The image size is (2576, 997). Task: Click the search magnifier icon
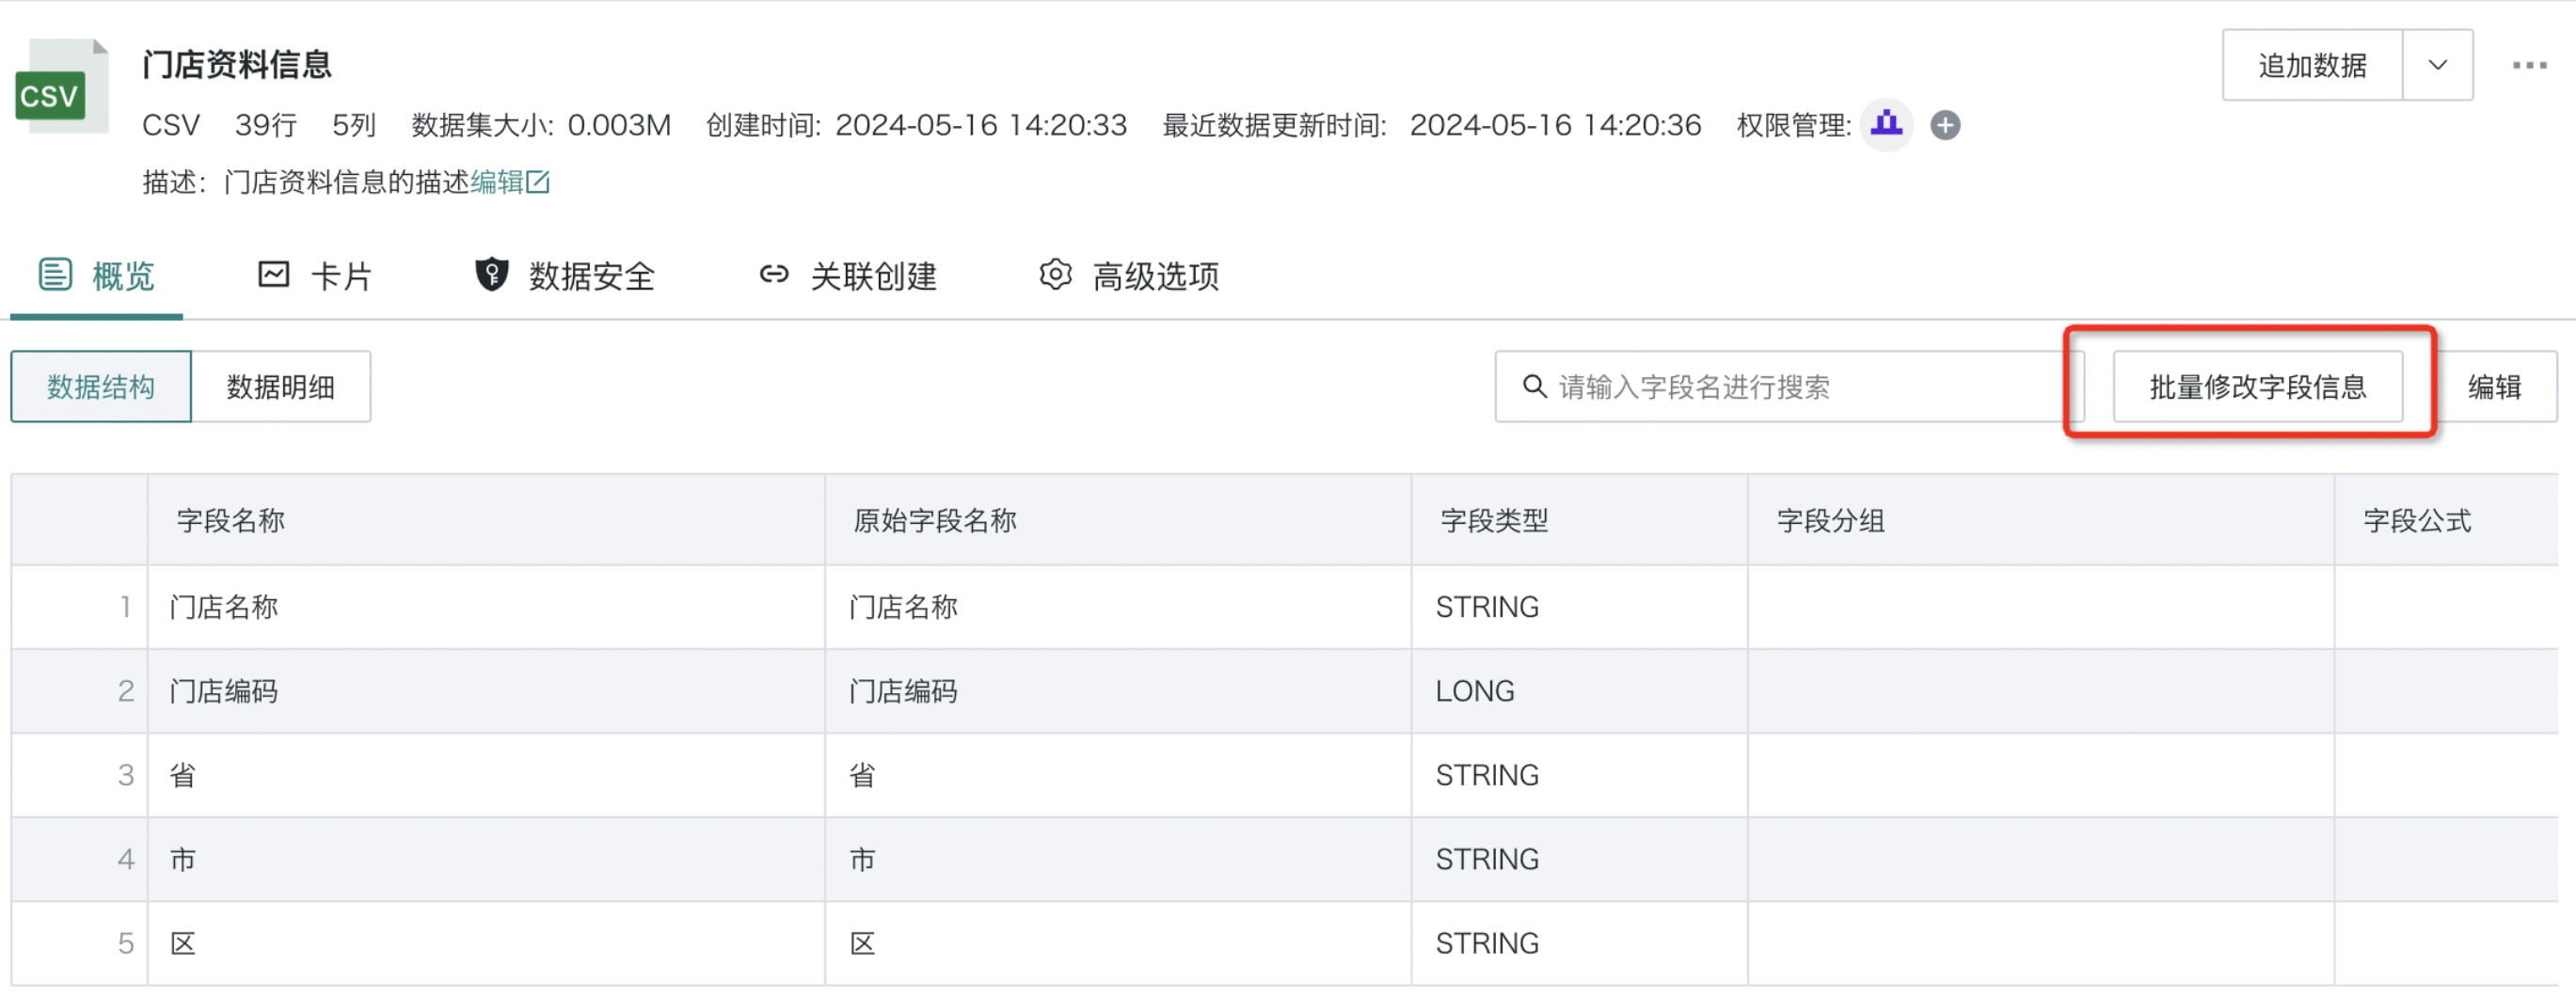(1533, 386)
